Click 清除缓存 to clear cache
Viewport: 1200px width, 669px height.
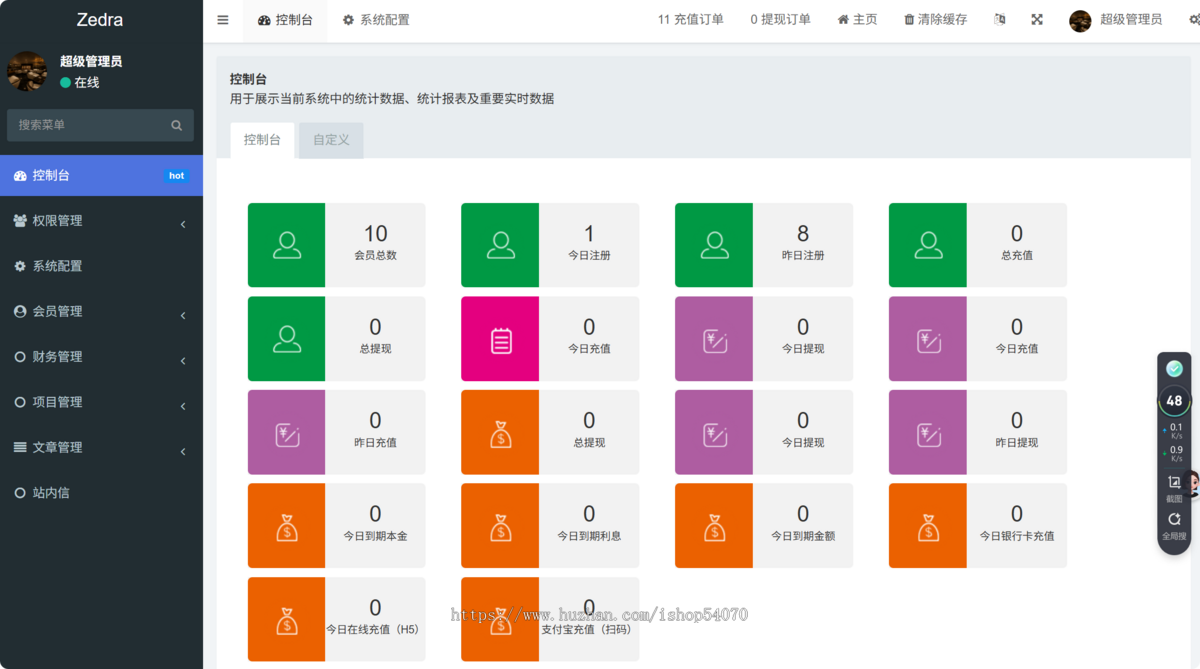(936, 20)
